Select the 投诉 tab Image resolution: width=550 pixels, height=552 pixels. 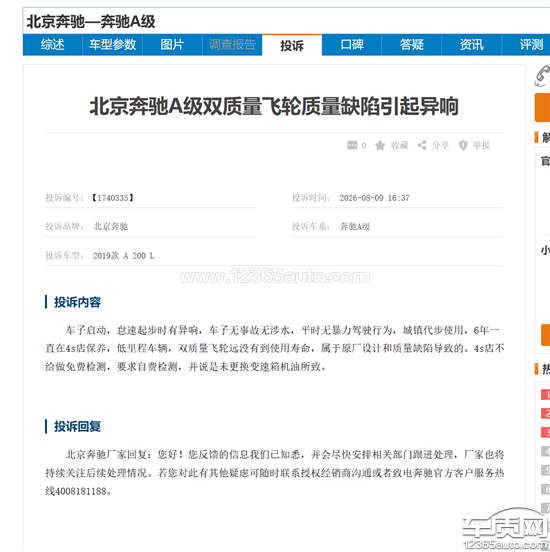tap(292, 45)
